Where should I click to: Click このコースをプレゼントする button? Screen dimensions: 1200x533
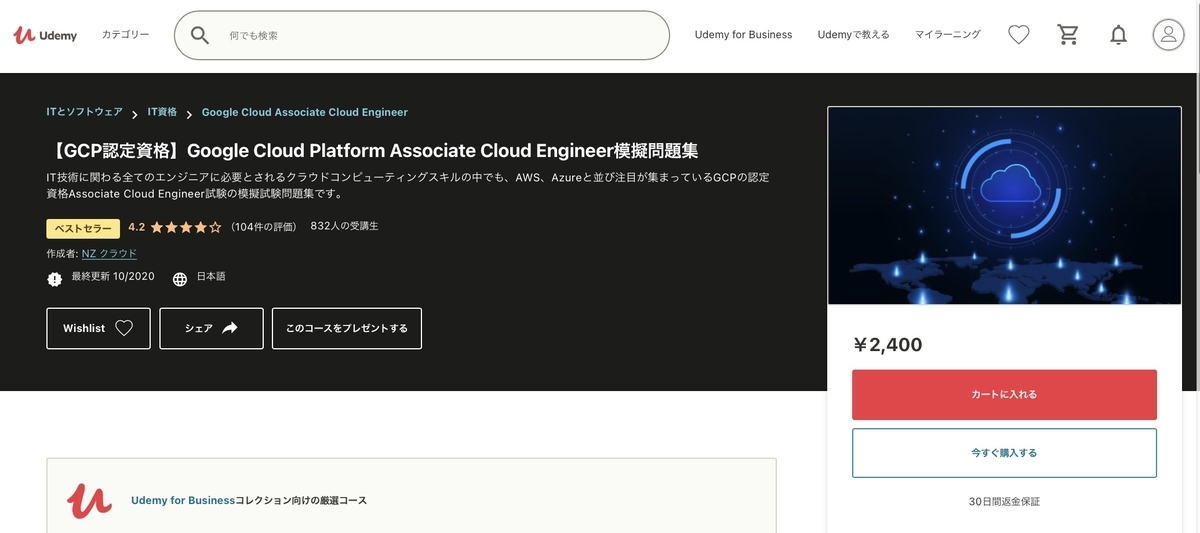[347, 328]
